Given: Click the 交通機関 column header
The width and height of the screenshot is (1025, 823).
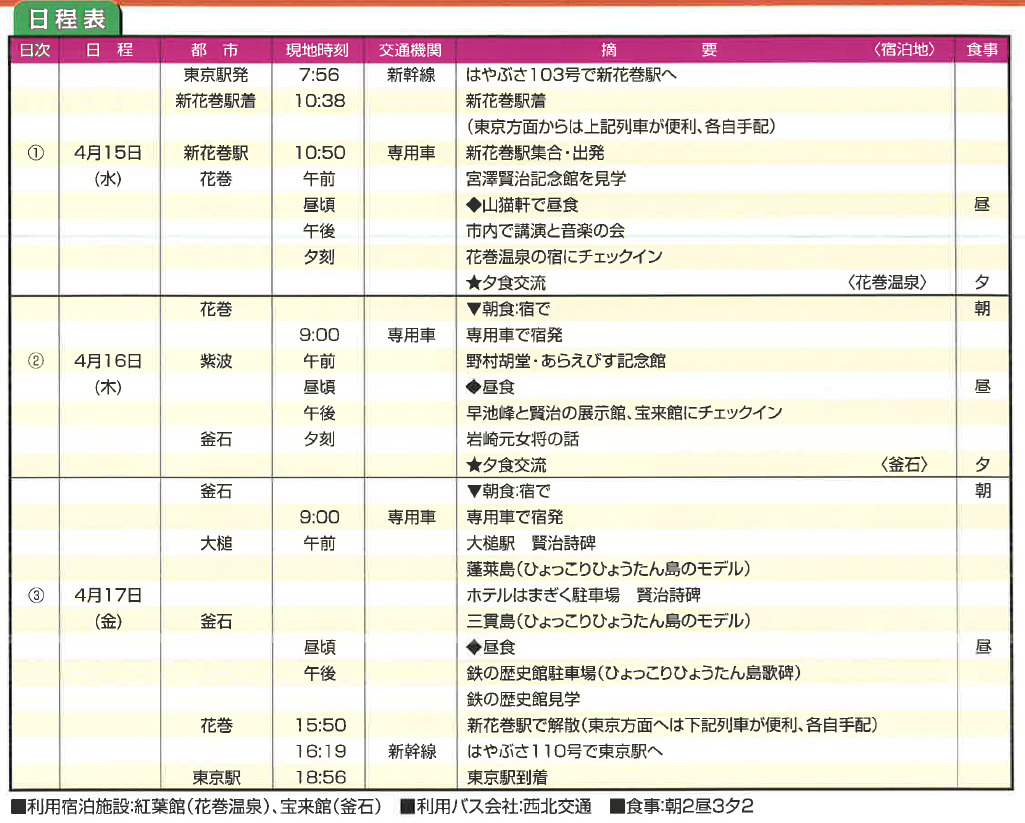Looking at the screenshot, I should [x=411, y=50].
